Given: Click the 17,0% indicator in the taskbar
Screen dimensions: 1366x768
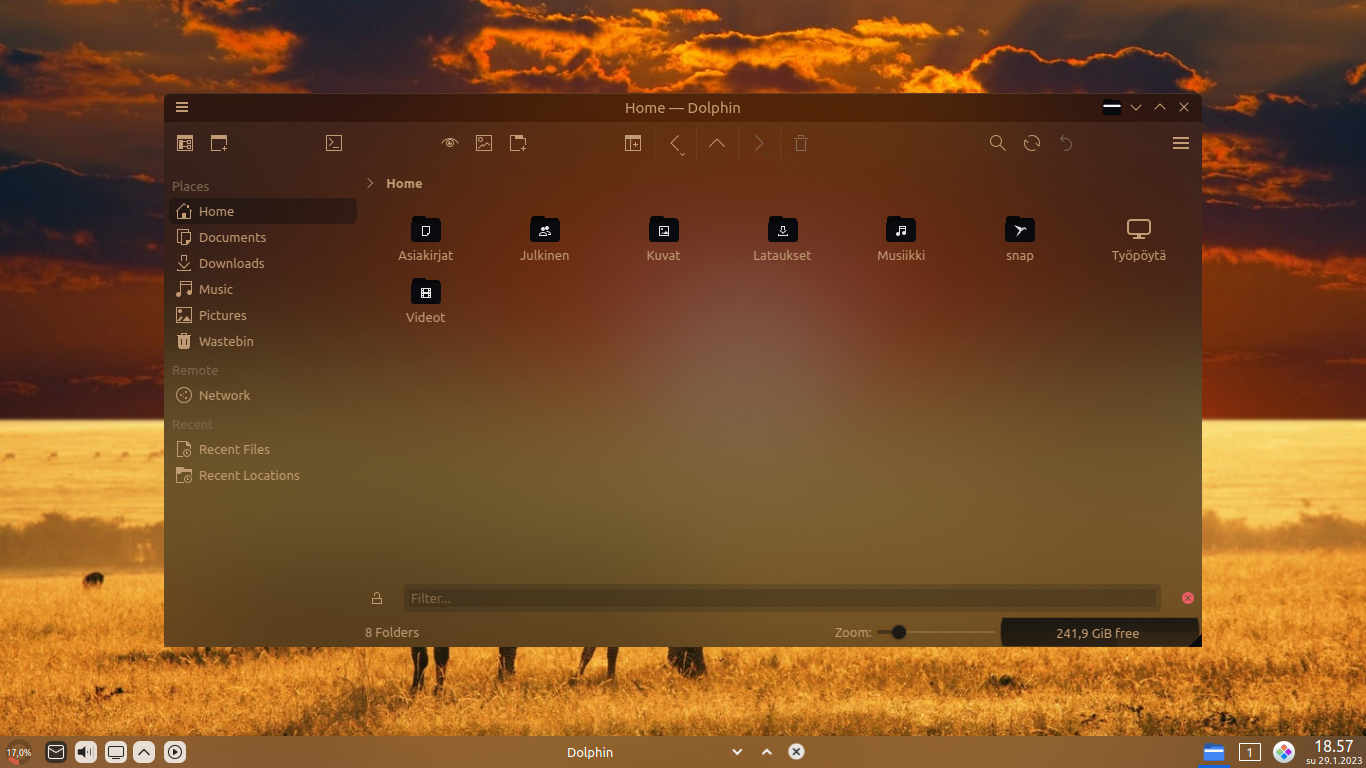Looking at the screenshot, I should pyautogui.click(x=19, y=752).
